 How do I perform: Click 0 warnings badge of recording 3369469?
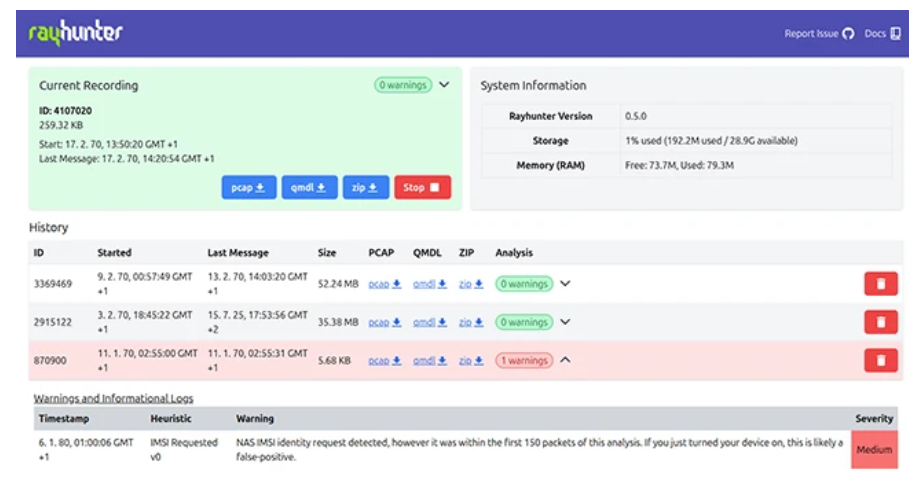(524, 284)
